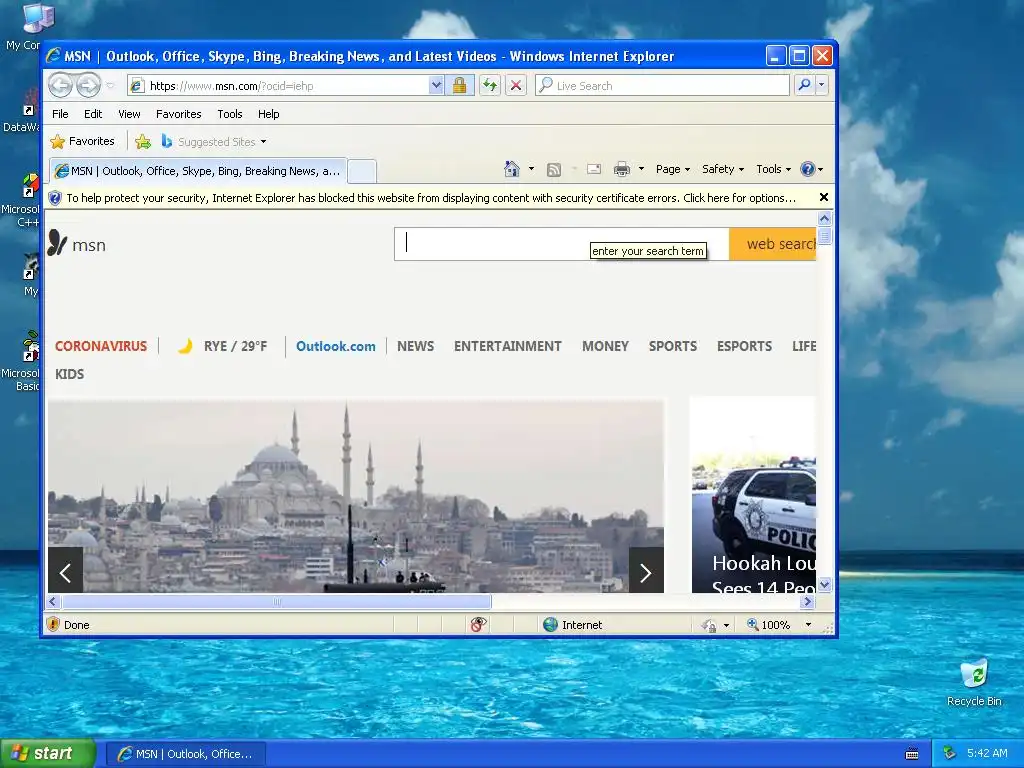Click the horizontal scrollbar thumb
This screenshot has width=1024, height=768.
pyautogui.click(x=277, y=601)
